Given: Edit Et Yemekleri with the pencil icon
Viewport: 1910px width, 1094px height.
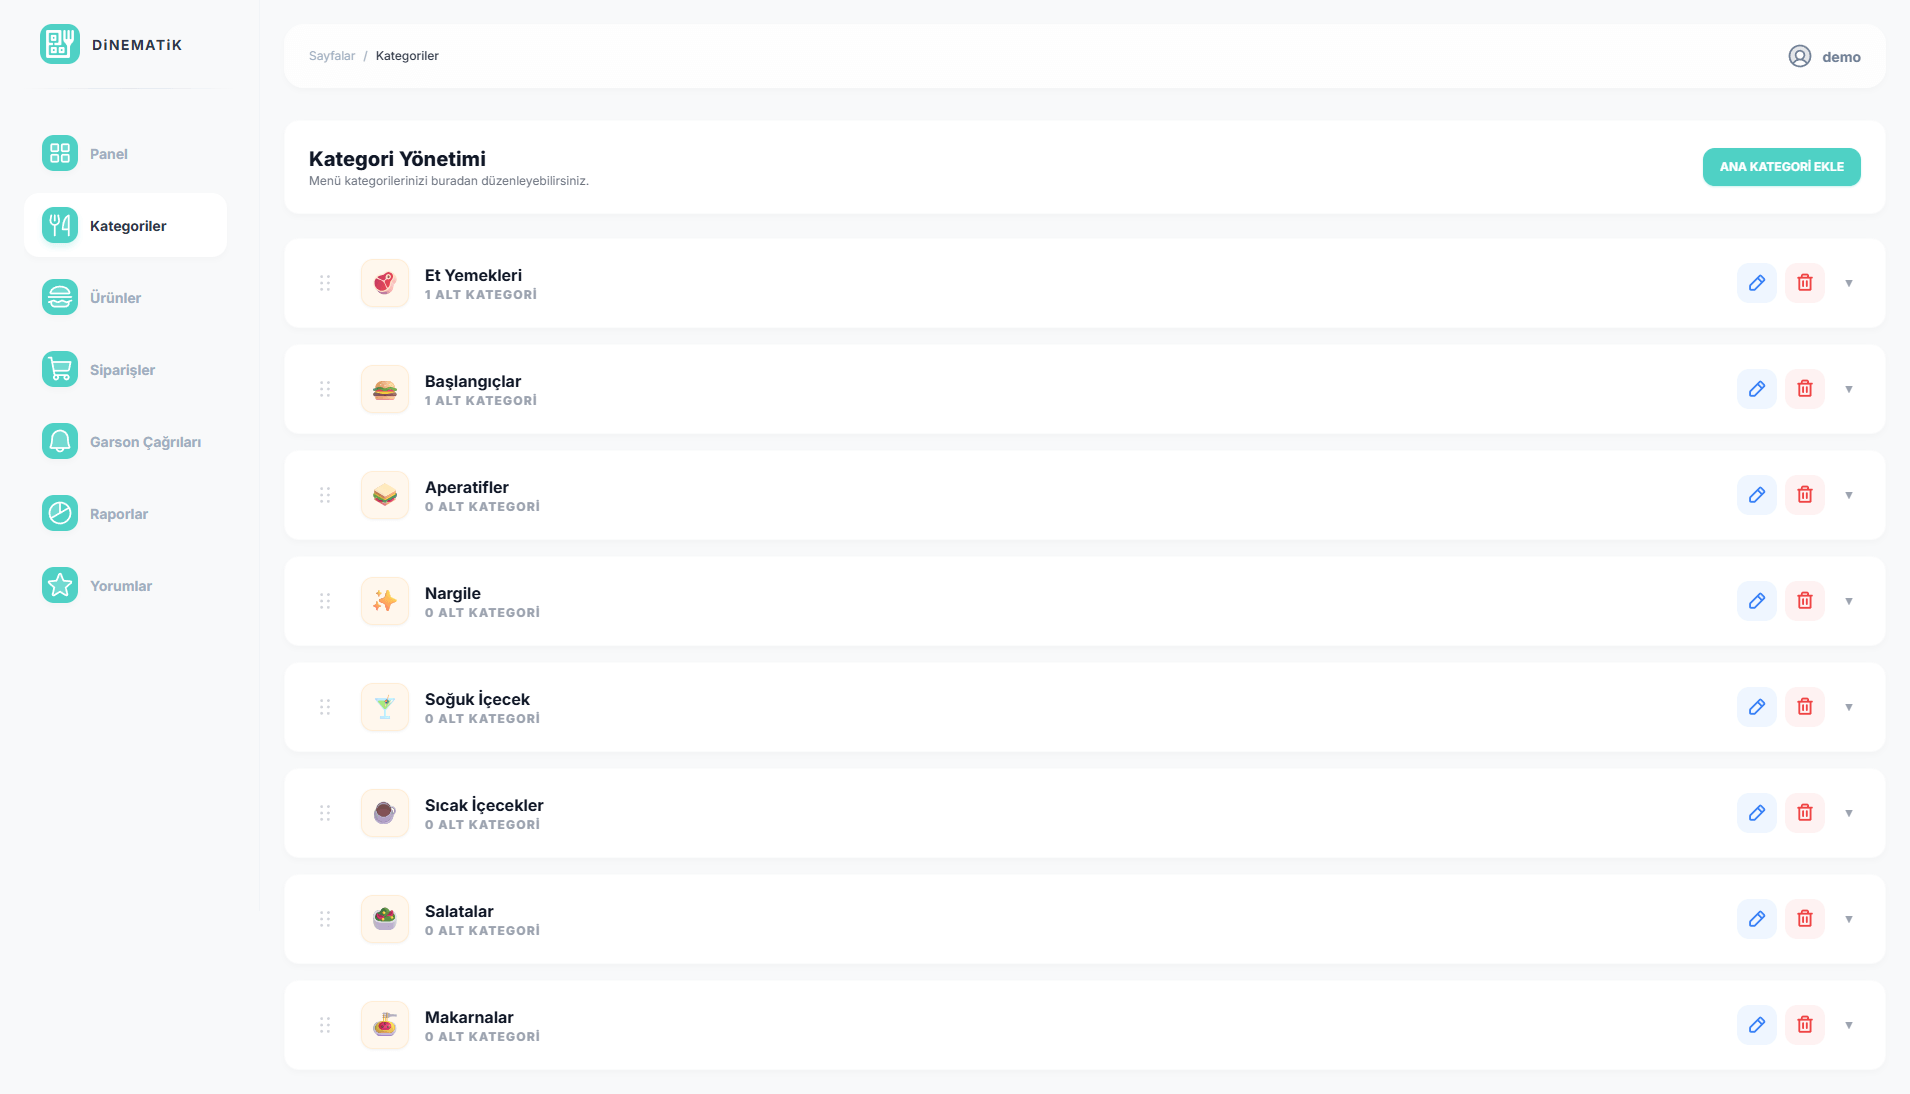Looking at the screenshot, I should (1757, 283).
